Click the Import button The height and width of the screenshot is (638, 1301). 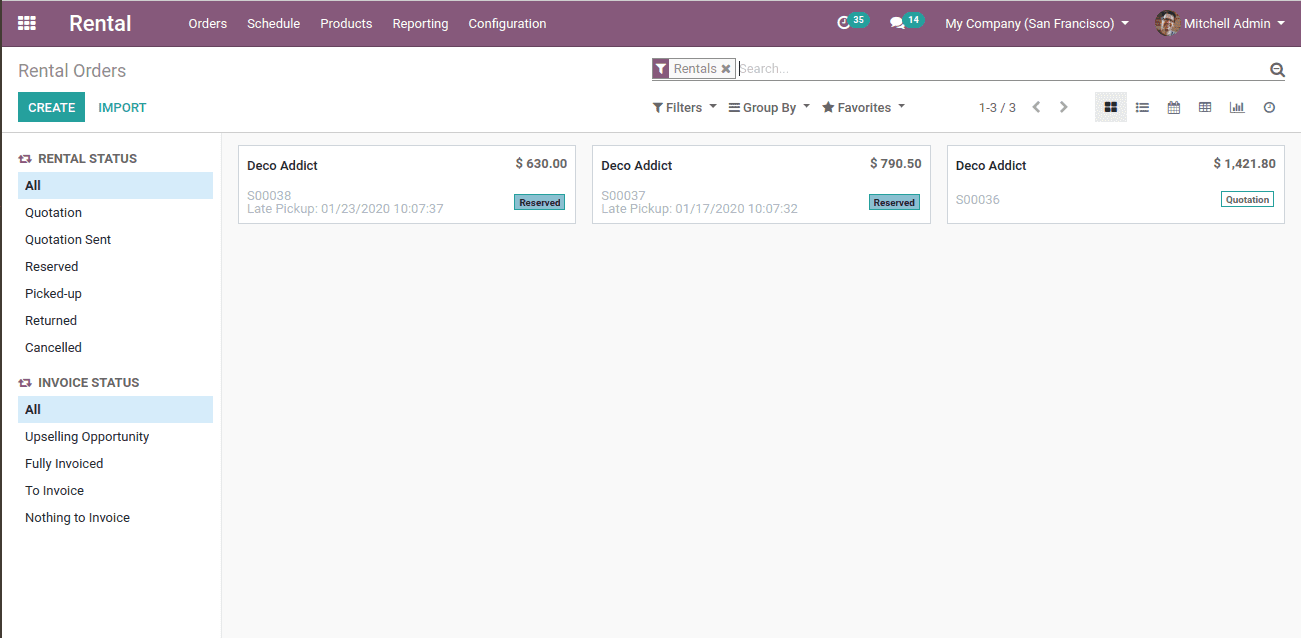[122, 107]
